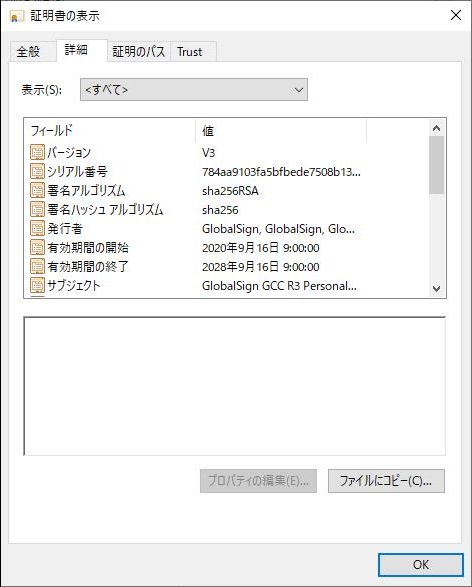This screenshot has width=472, height=587.
Task: Click the certificate icon in title bar
Action: tap(17, 16)
